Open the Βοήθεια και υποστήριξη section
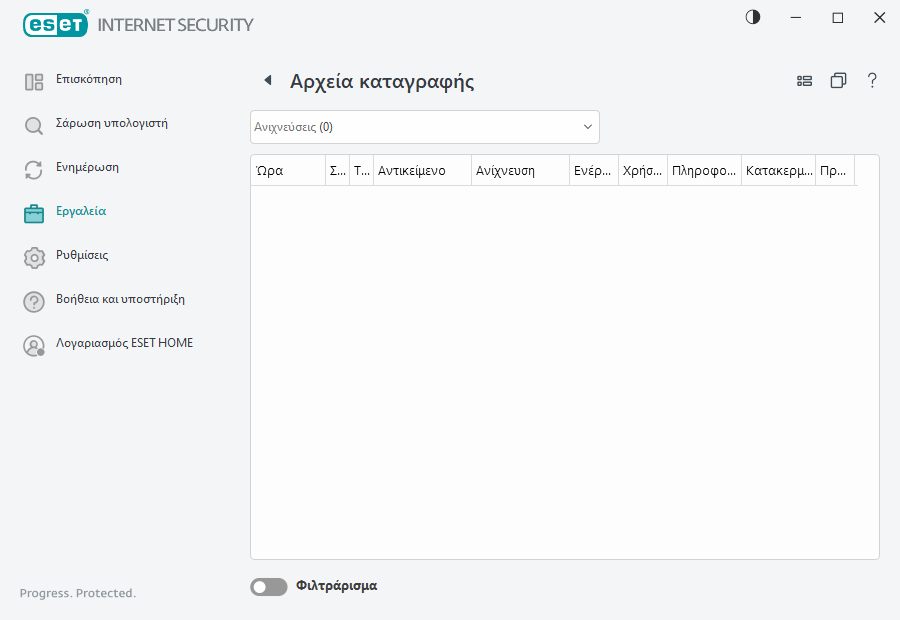Viewport: 900px width, 620px height. (x=119, y=300)
